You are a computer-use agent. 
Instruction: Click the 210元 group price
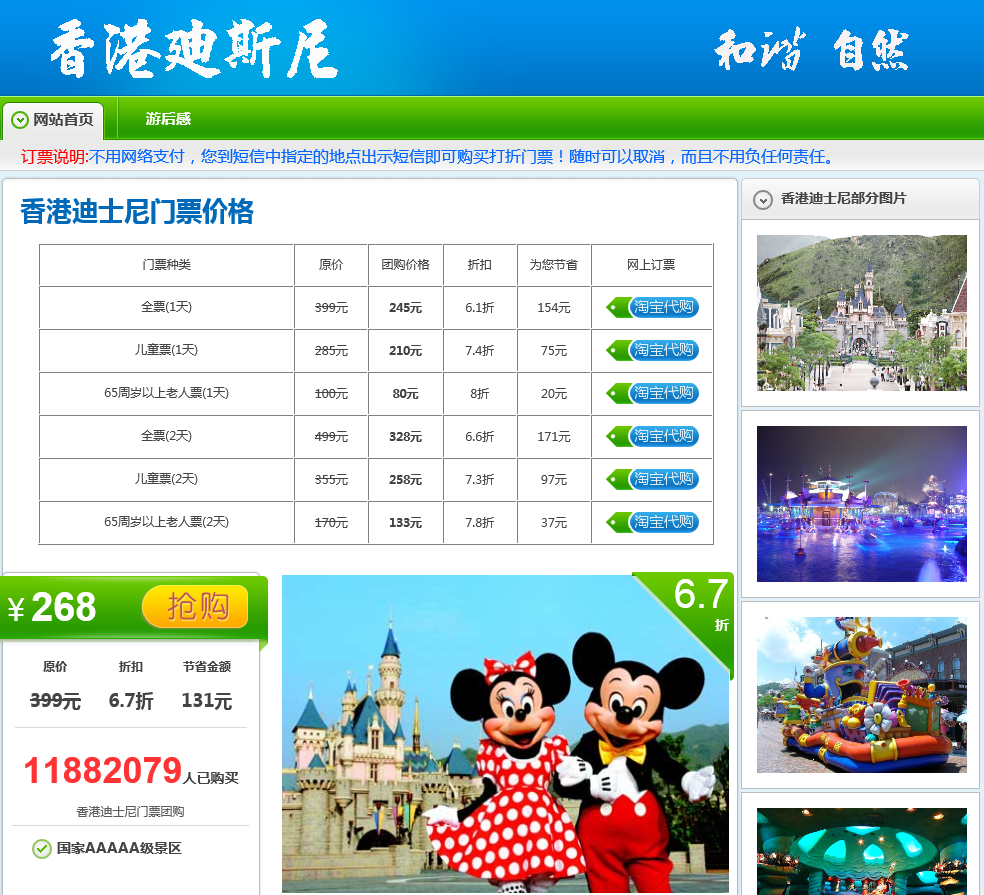(x=405, y=351)
